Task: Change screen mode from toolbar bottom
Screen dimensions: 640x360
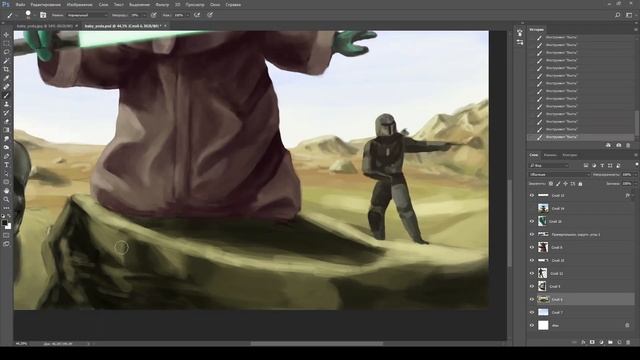Action: pyautogui.click(x=6, y=244)
